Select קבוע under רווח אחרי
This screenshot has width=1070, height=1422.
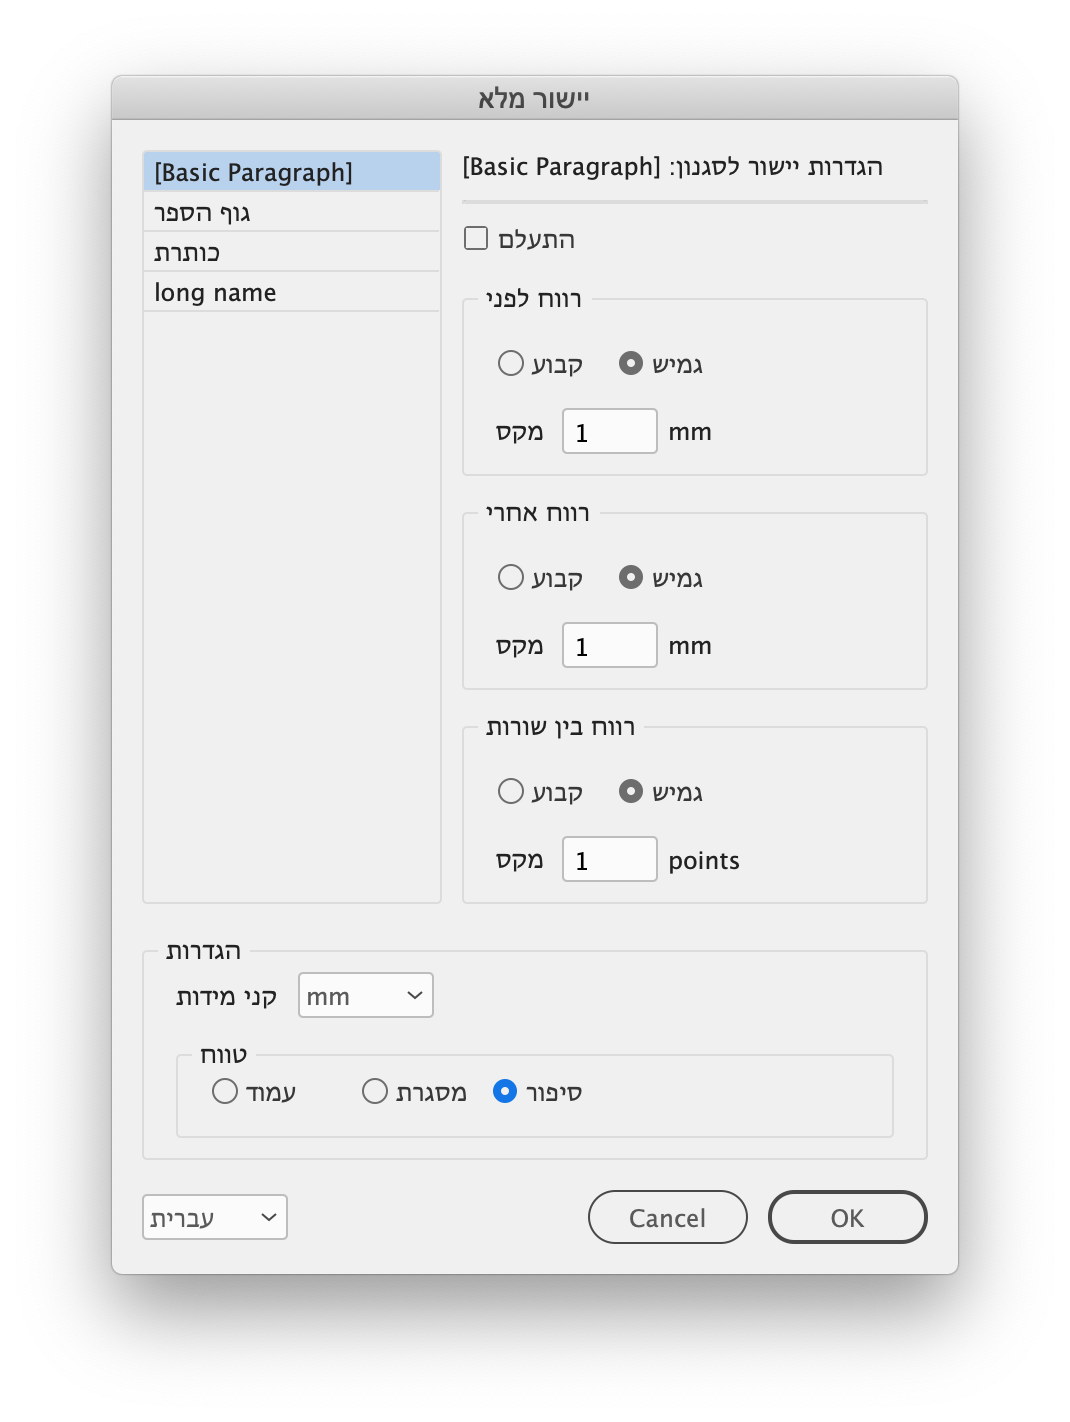tap(511, 577)
